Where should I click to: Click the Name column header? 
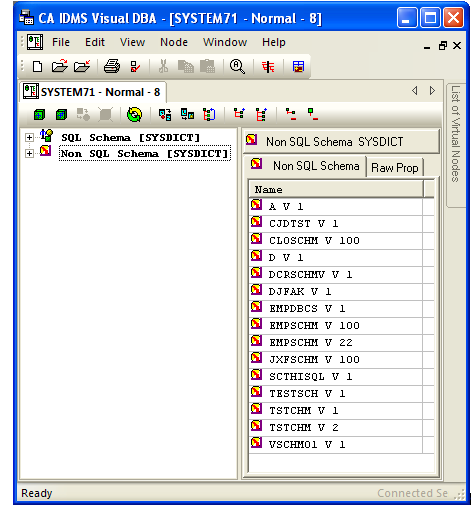point(336,189)
